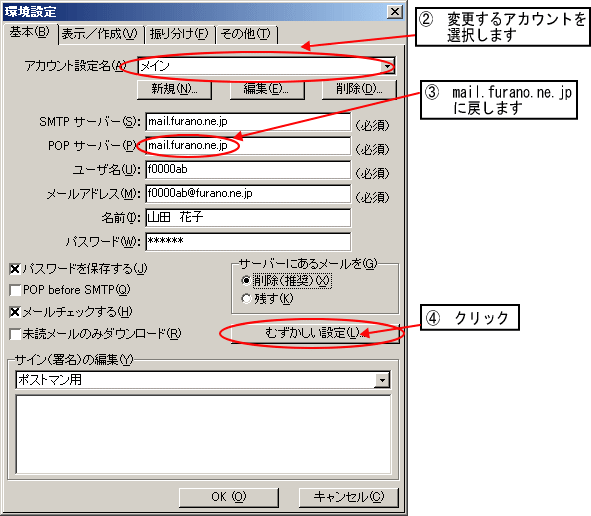Expand the アカウント設定名 dropdown

coord(387,66)
